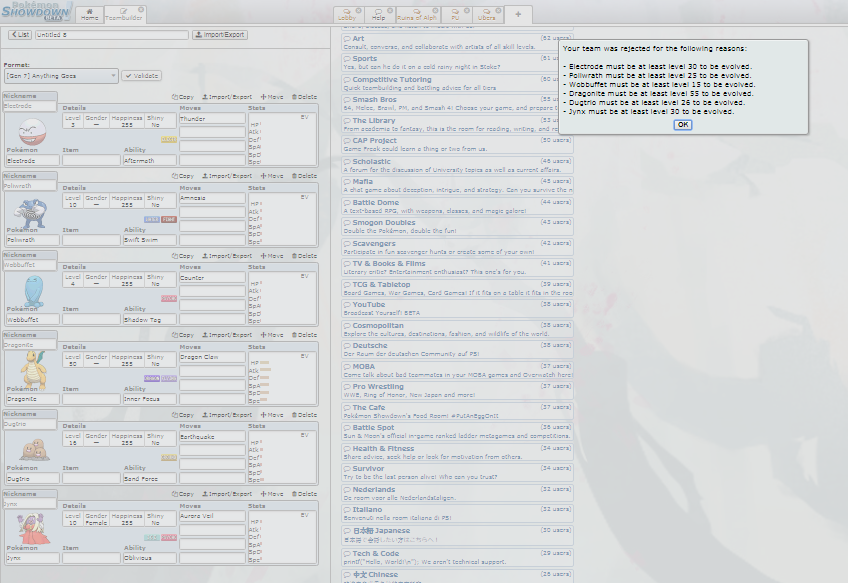Open the Help room tab
The image size is (848, 583).
379,15
